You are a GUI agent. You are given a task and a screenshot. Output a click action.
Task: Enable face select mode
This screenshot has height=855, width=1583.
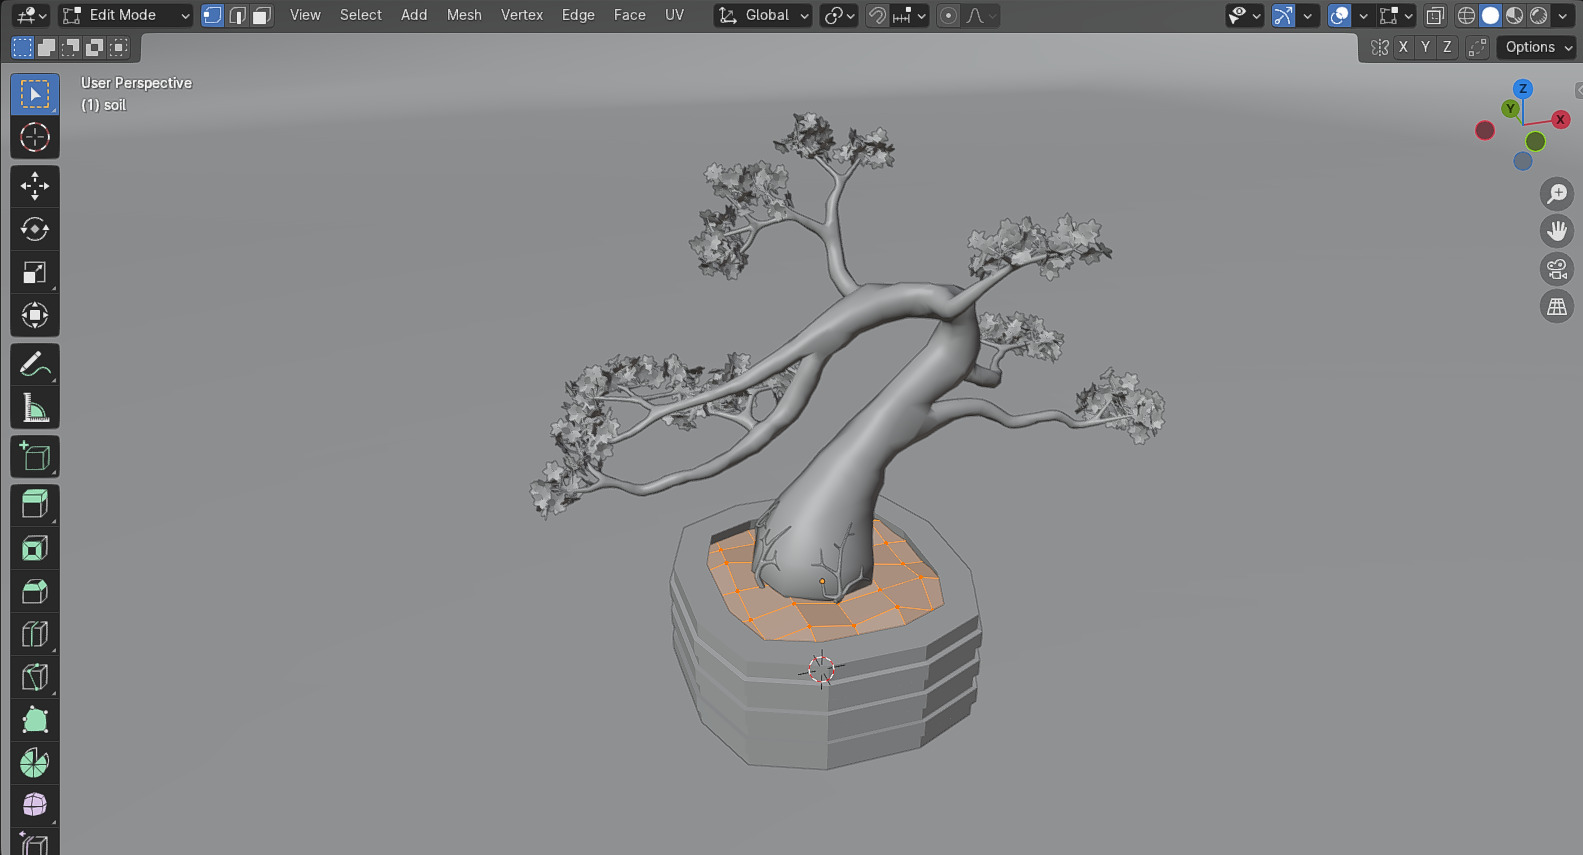pos(262,15)
